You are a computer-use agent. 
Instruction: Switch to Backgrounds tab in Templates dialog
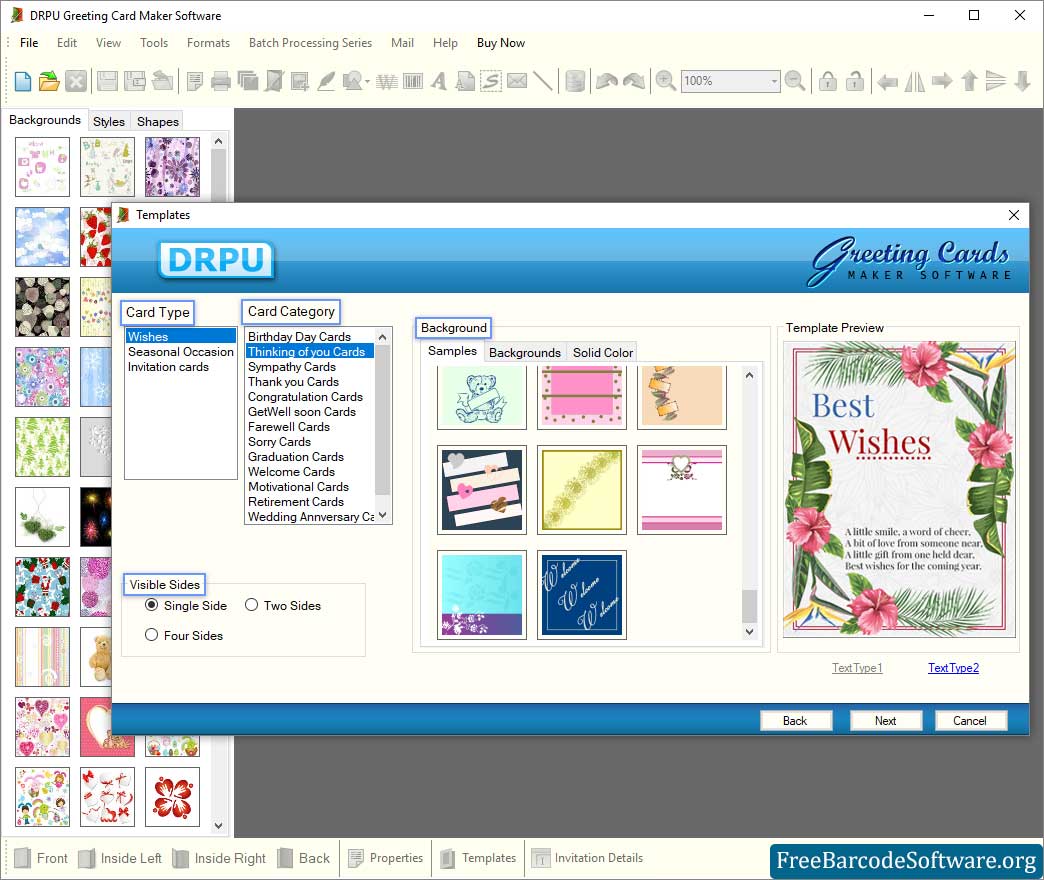pos(525,352)
